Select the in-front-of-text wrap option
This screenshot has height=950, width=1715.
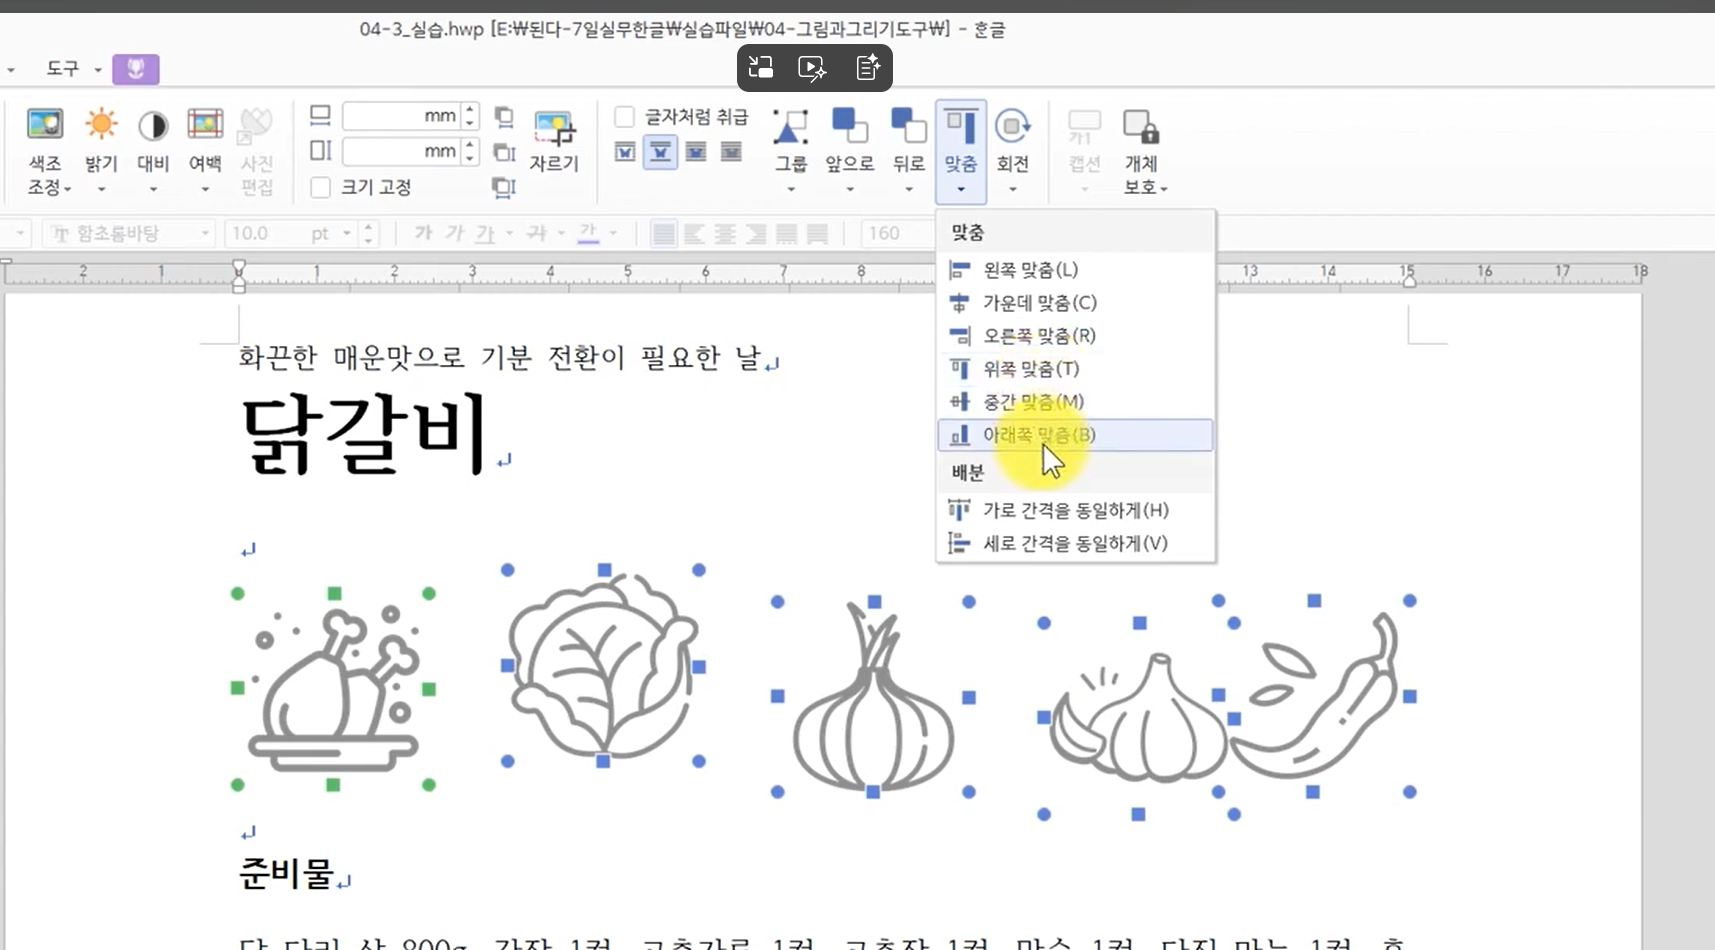(x=696, y=152)
